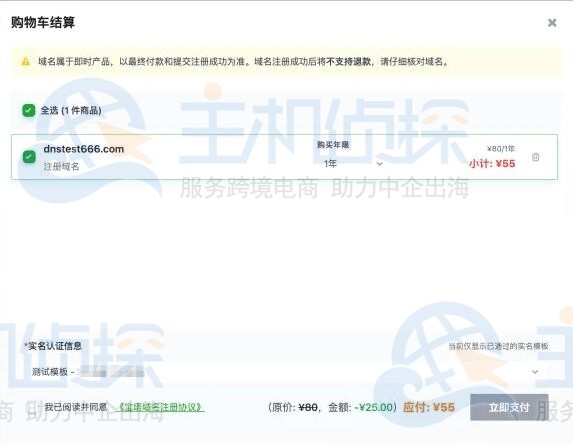
Task: Click the chevron on the 实名认证信息 selector
Action: (535, 372)
